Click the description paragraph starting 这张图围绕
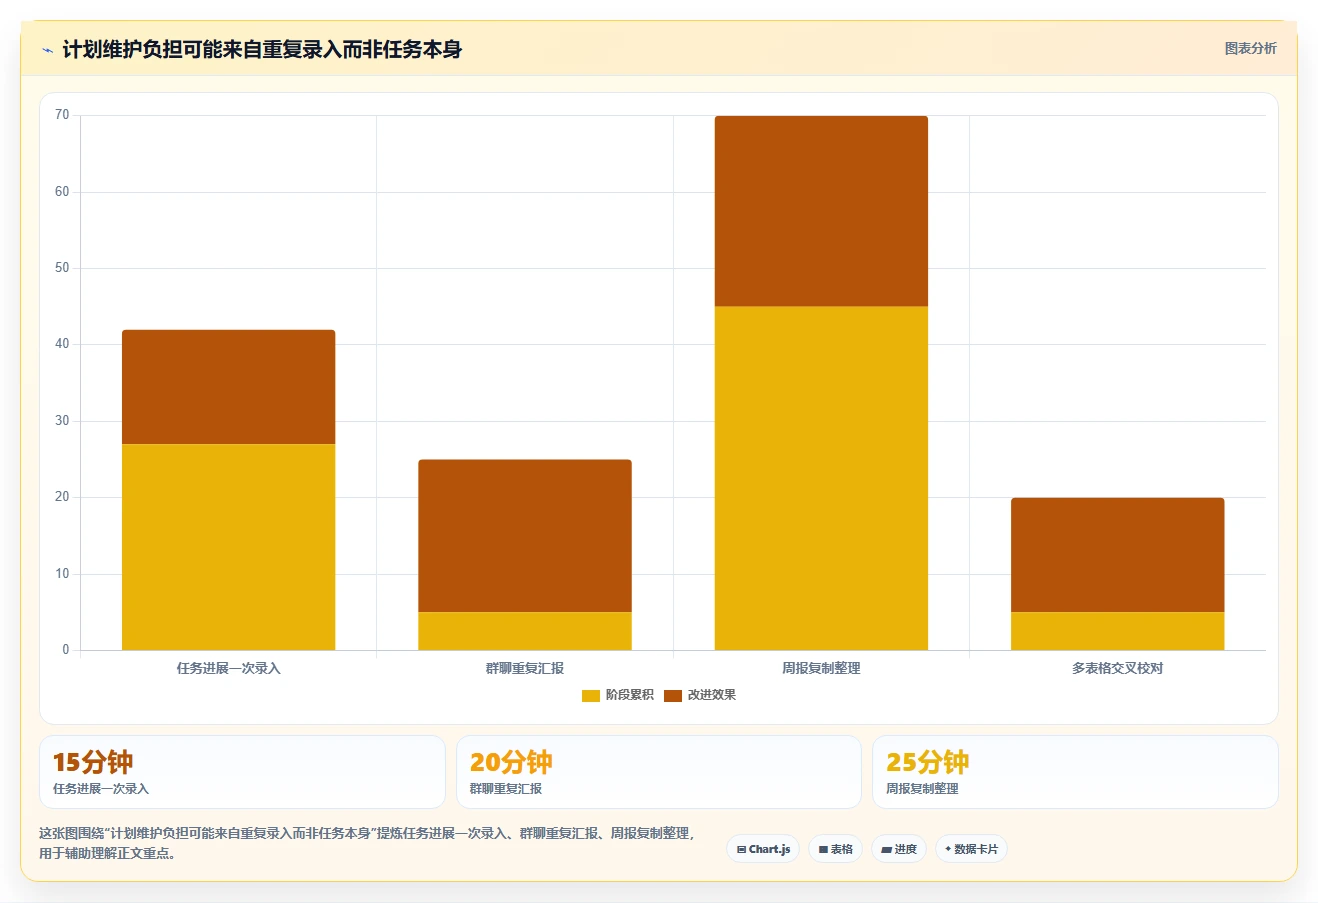The height and width of the screenshot is (903, 1318). coord(367,843)
